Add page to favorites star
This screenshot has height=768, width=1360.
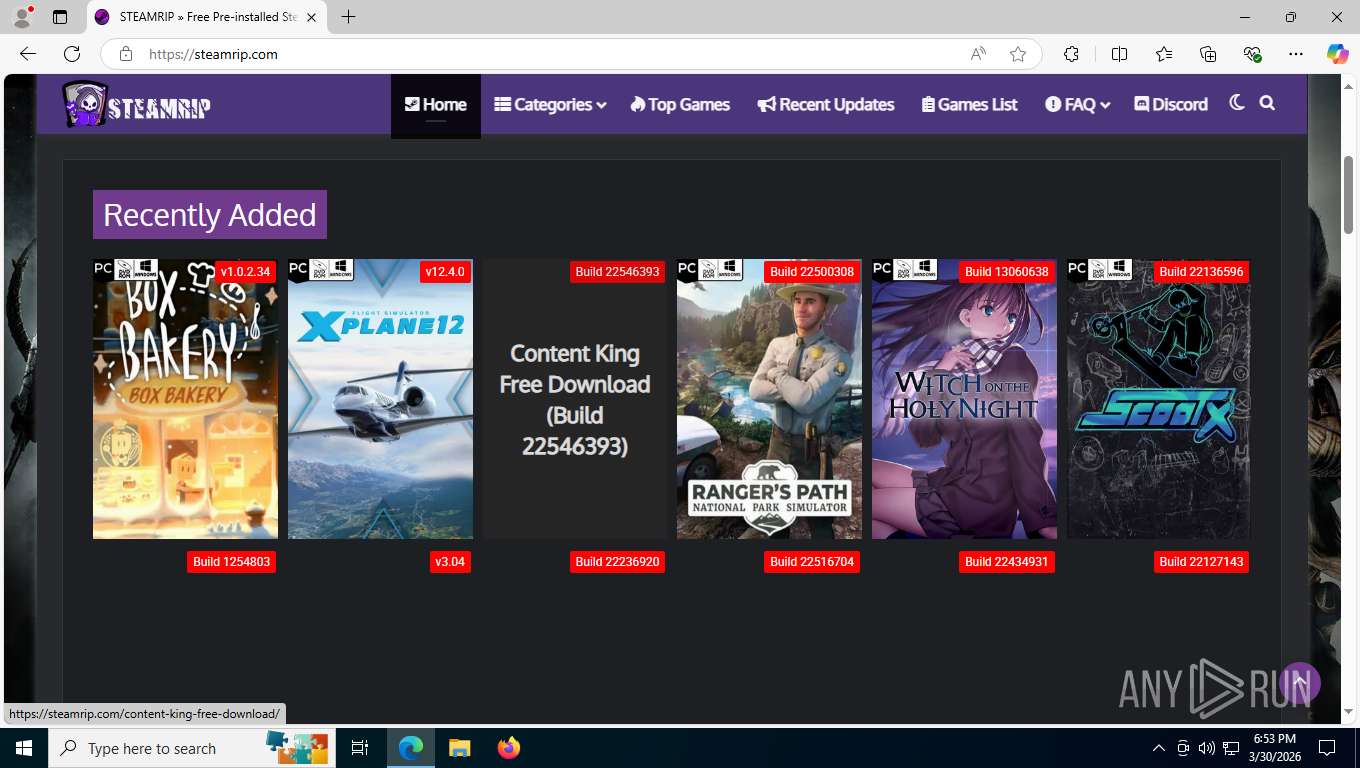click(1018, 54)
